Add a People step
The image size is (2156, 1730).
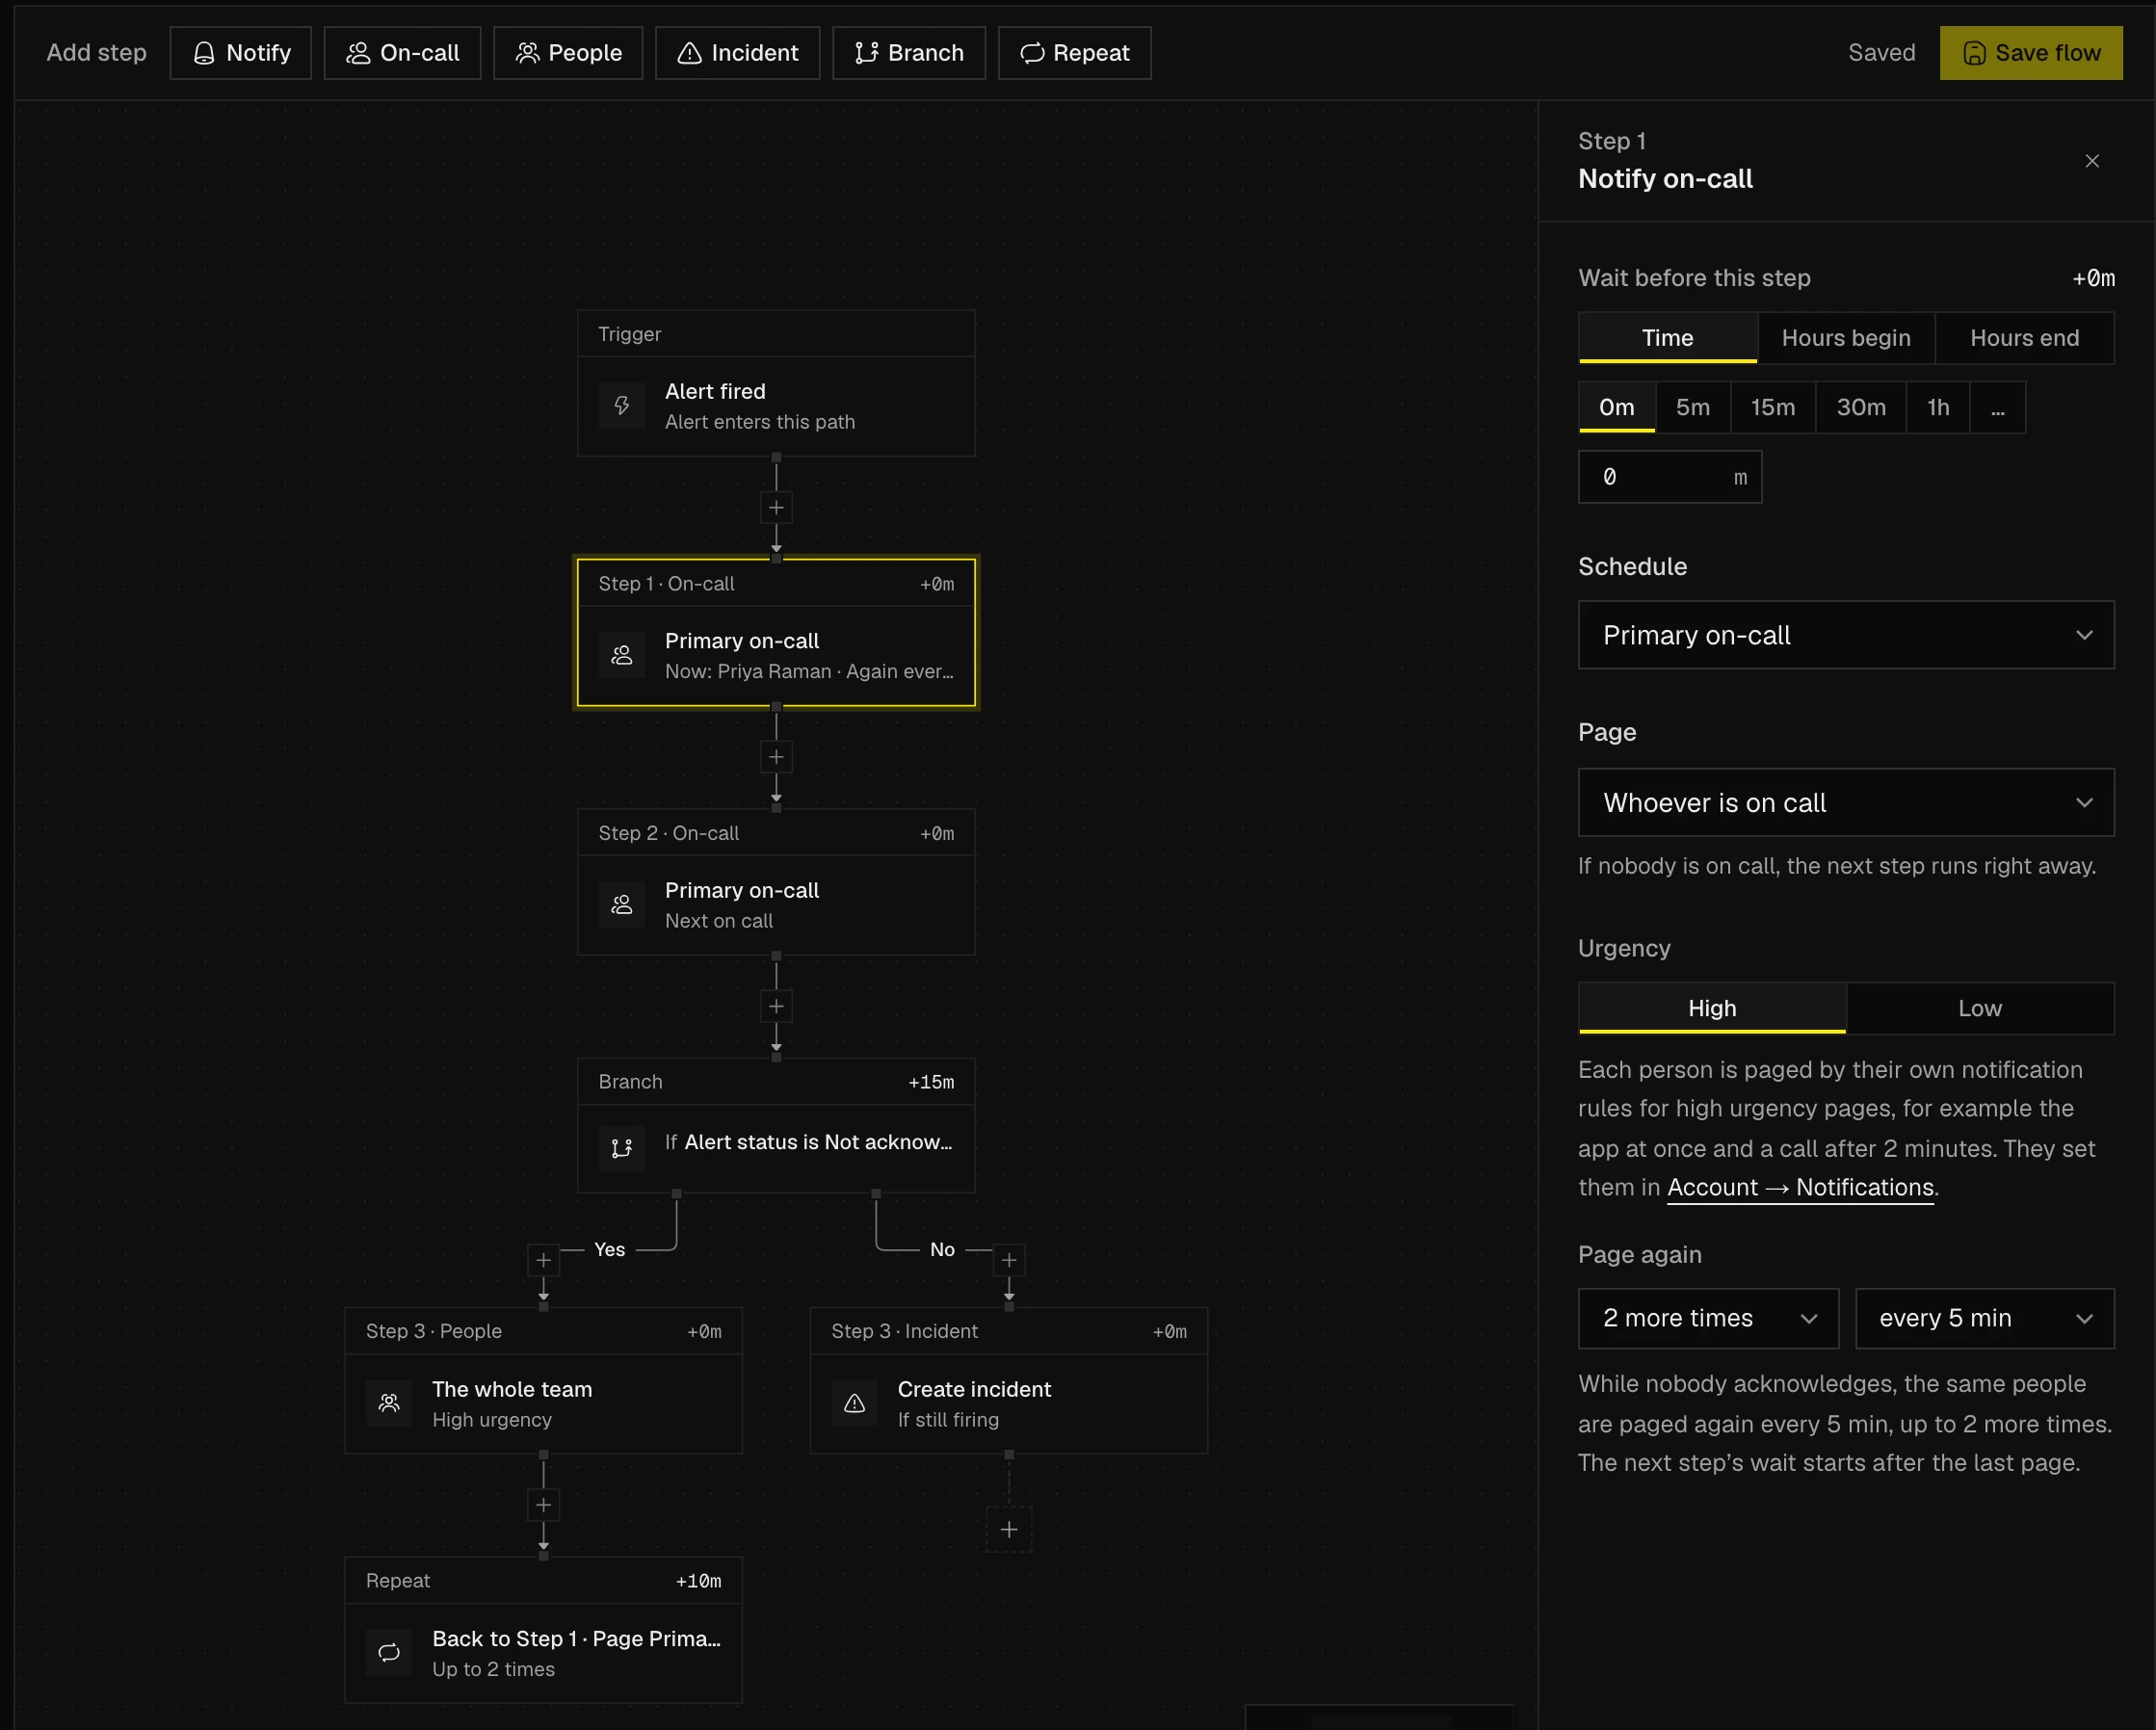568,53
